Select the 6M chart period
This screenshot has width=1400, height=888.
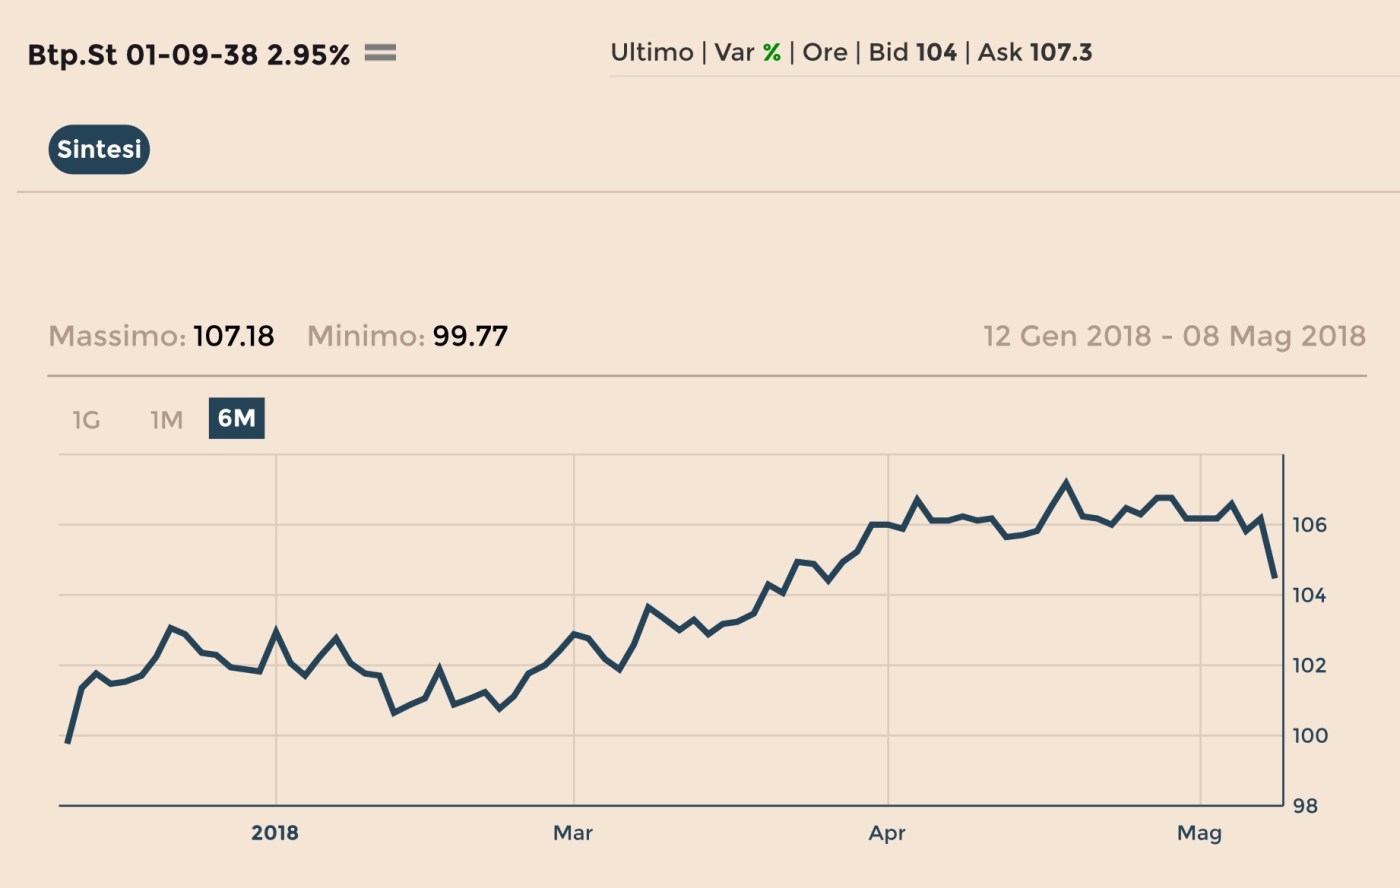236,418
